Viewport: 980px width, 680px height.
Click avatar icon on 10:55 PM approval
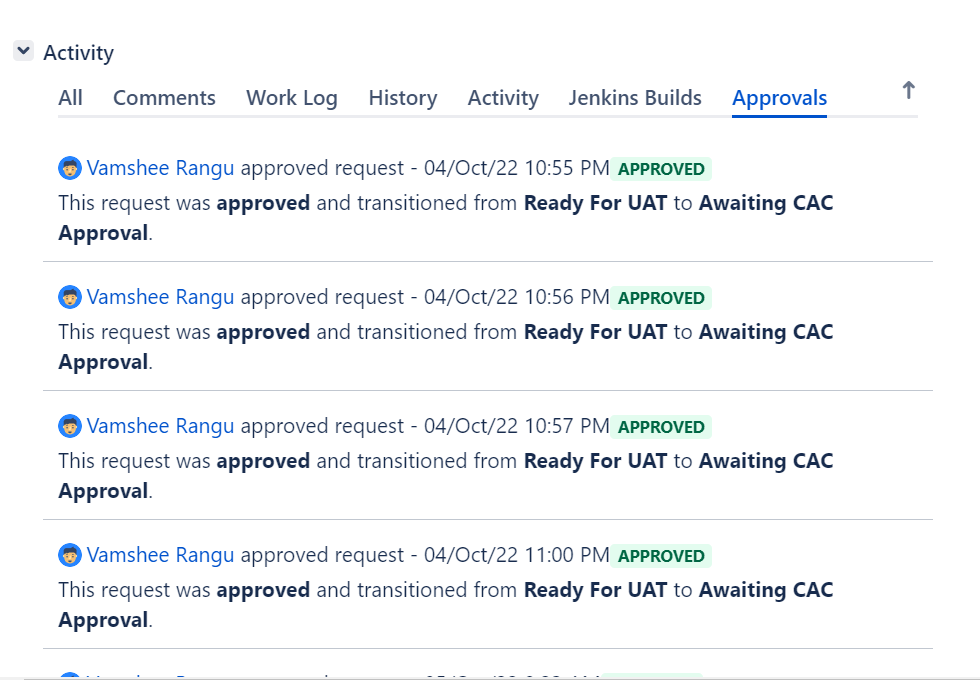(70, 168)
